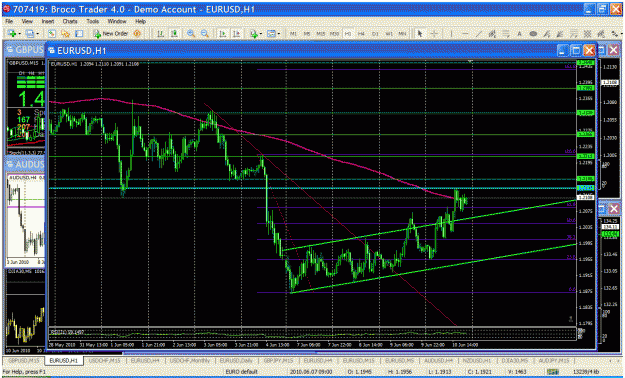The width and height of the screenshot is (625, 378).
Task: Select the Text label A tool
Action: (519, 34)
